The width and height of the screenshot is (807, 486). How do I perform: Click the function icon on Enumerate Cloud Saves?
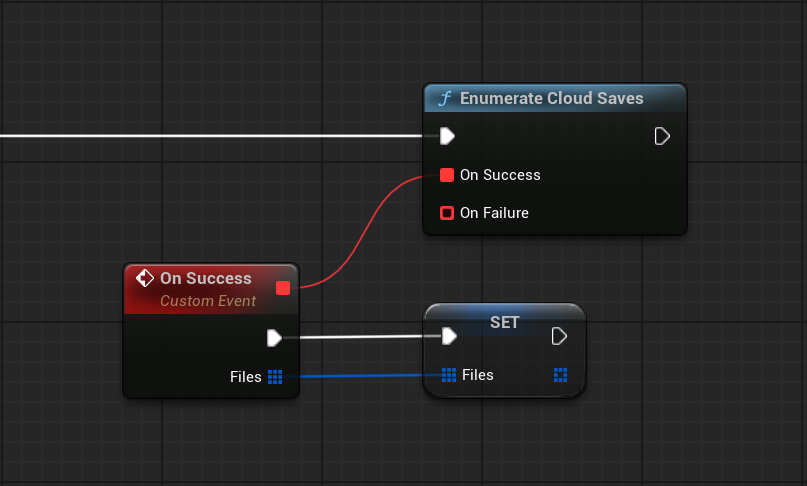point(444,99)
